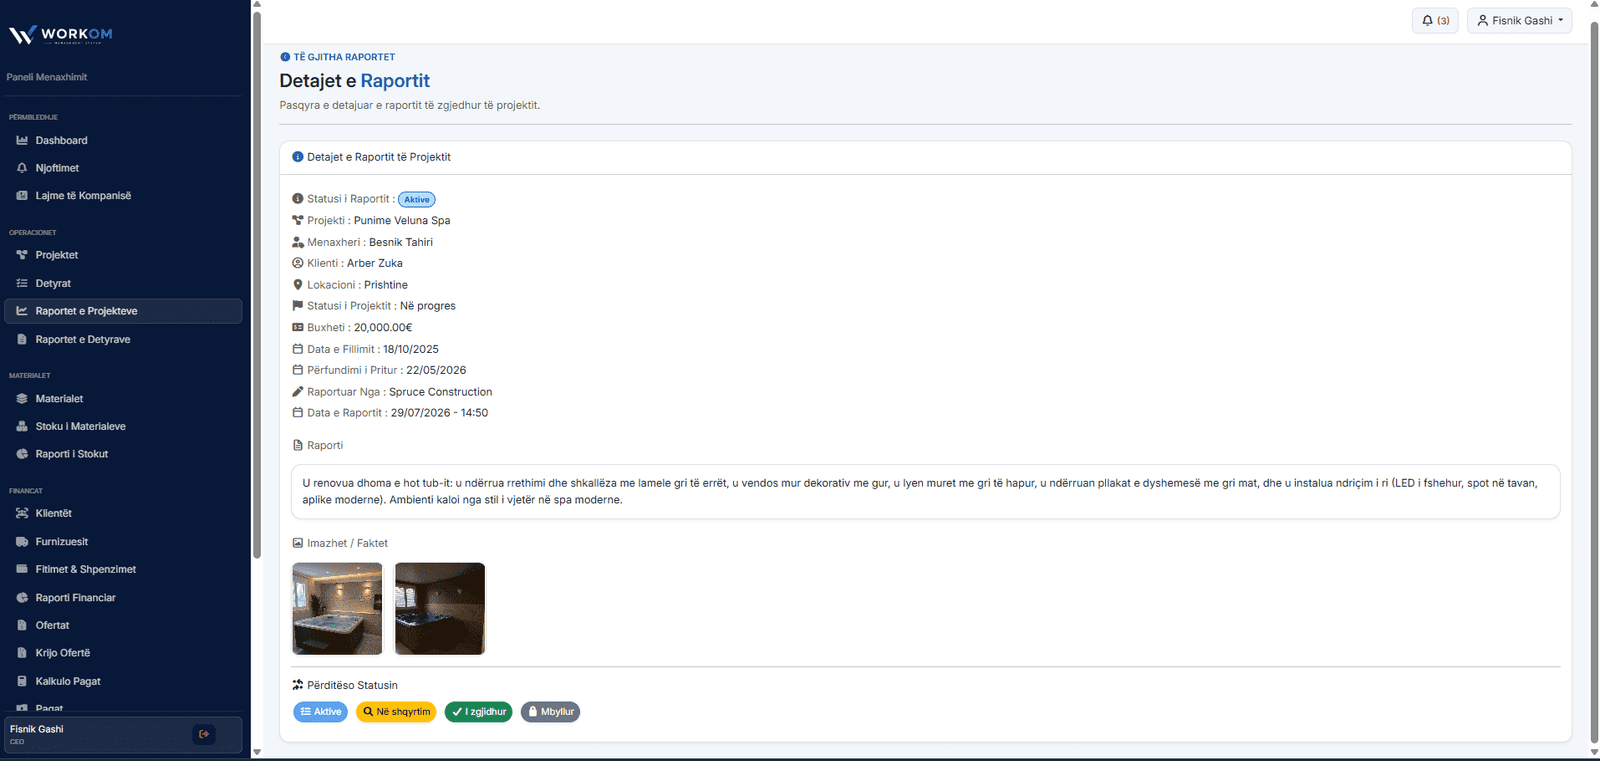The image size is (1600, 761).
Task: Open the first hot tub image thumbnail
Action: 337,609
